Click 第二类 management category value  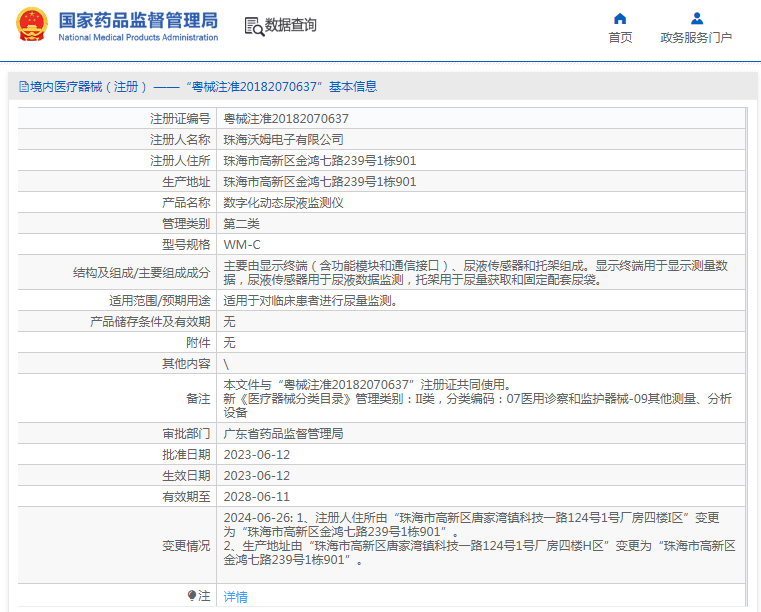[241, 224]
